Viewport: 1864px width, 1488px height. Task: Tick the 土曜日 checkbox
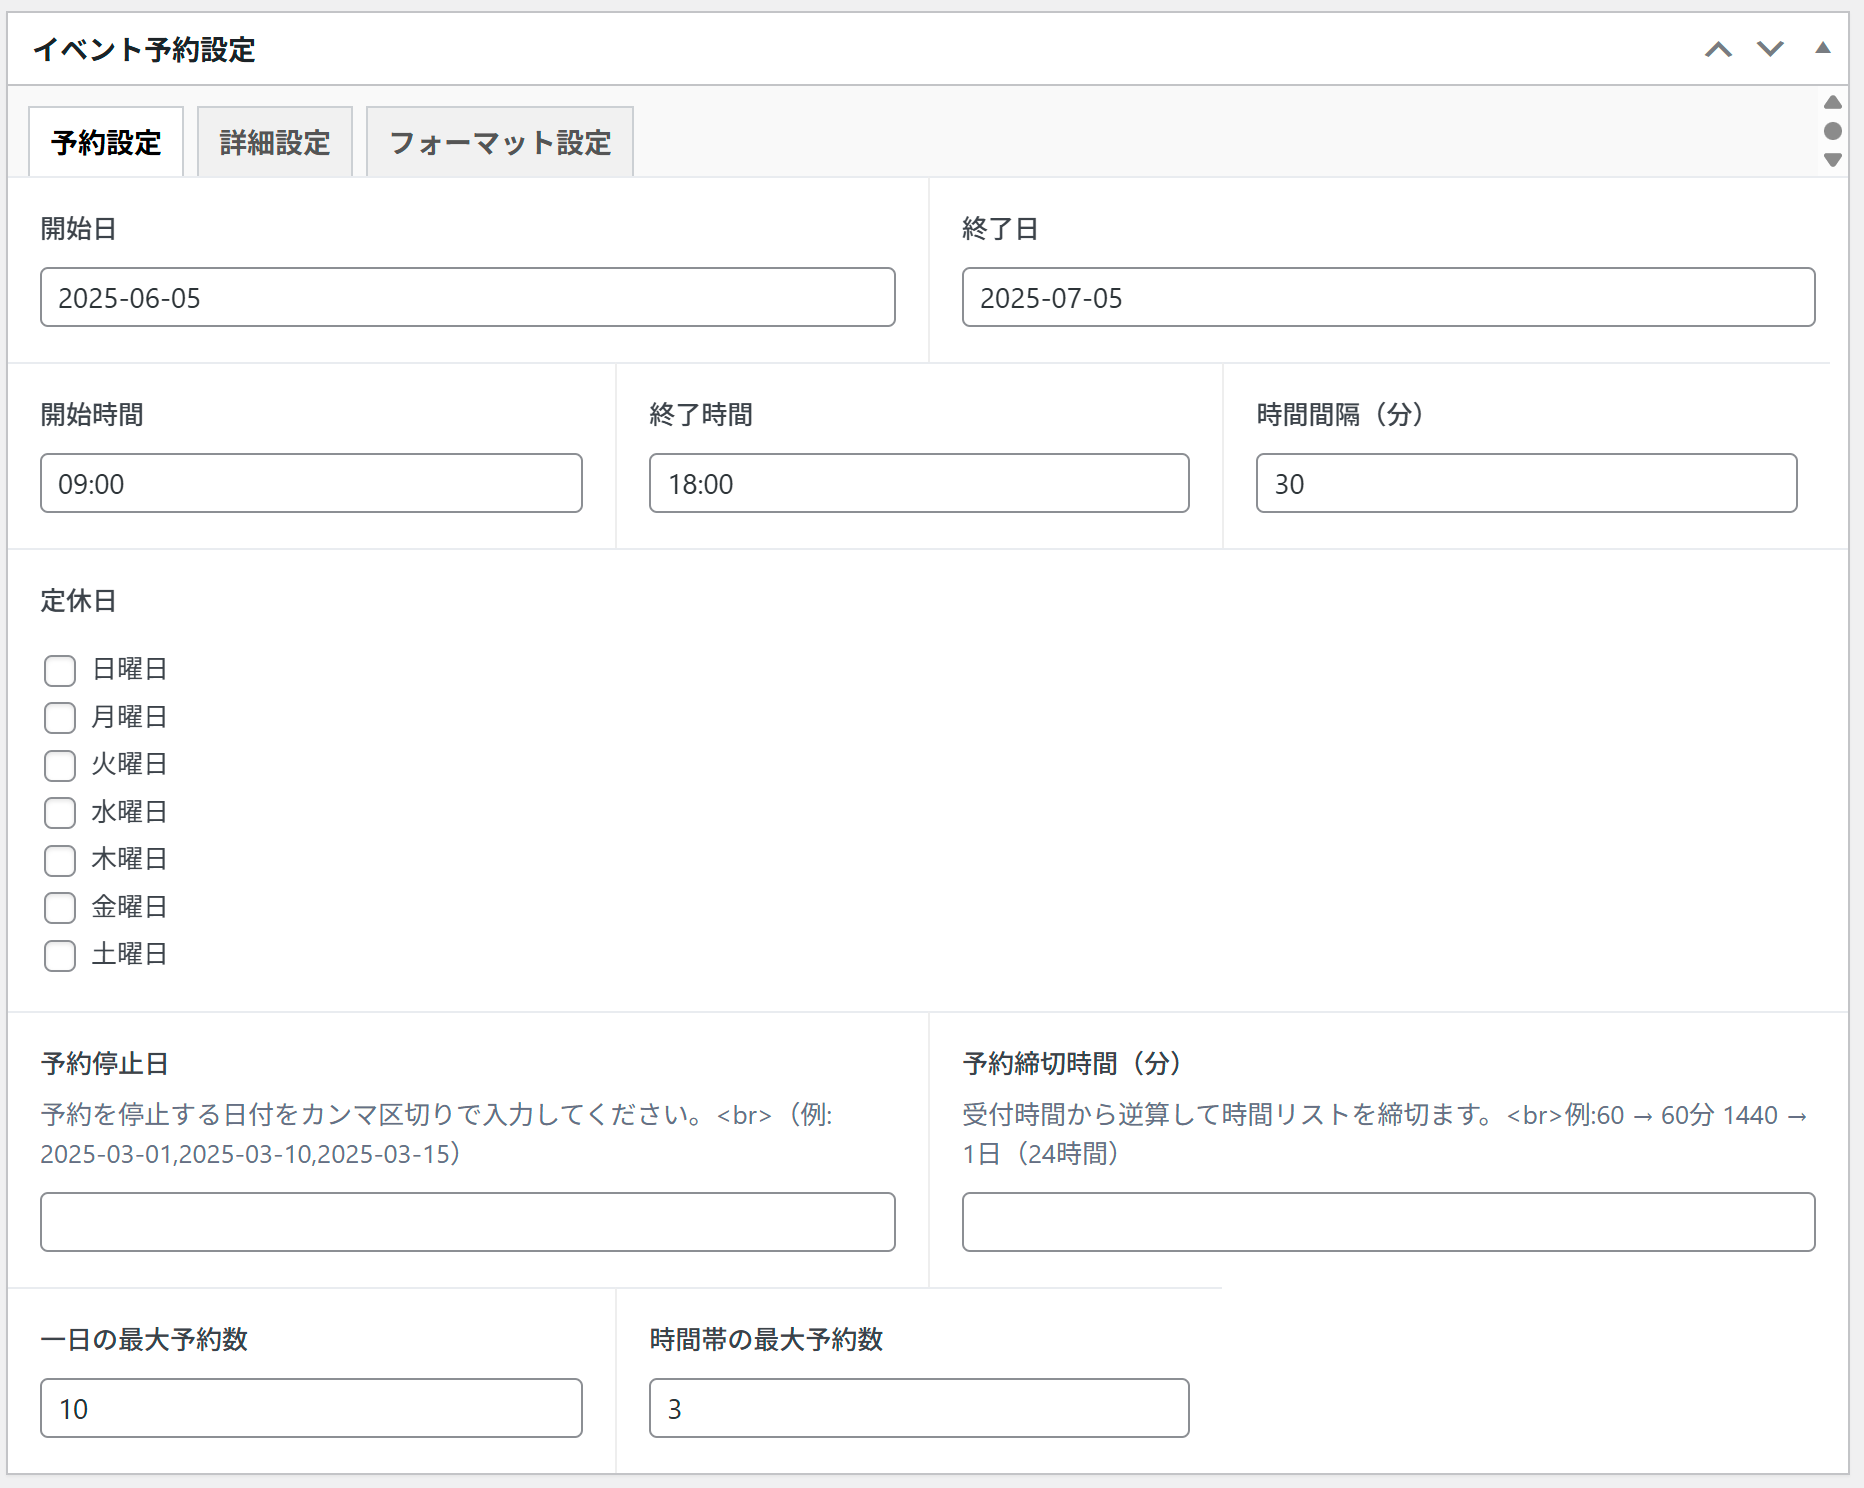click(60, 956)
